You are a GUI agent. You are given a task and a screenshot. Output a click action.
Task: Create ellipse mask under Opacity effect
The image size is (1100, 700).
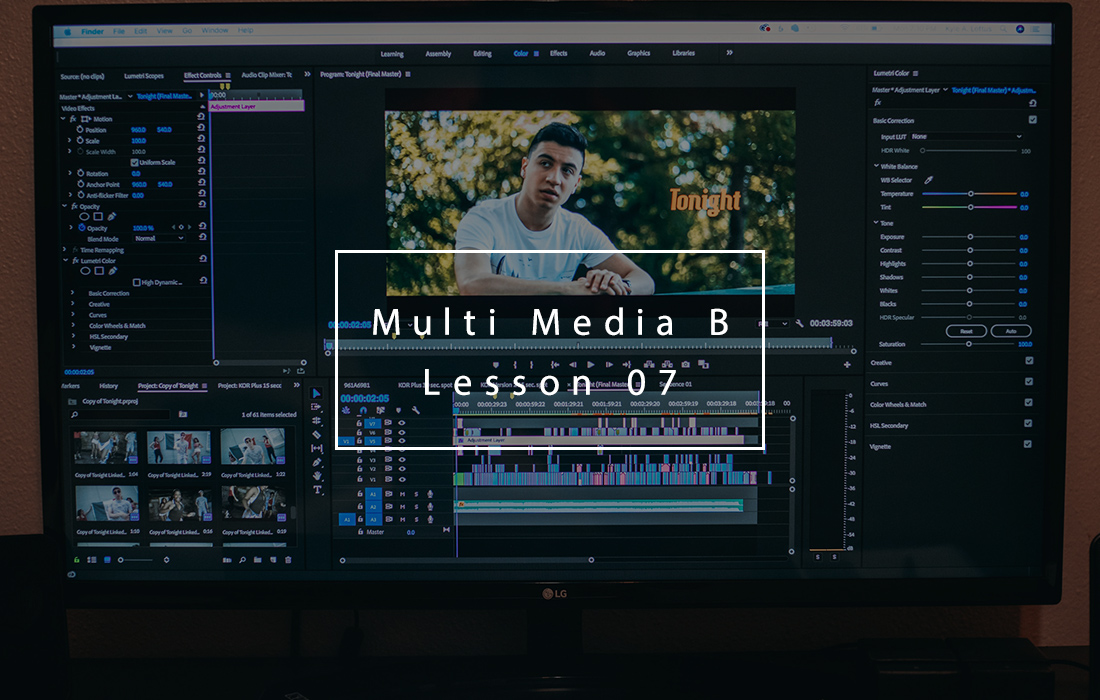pos(84,217)
